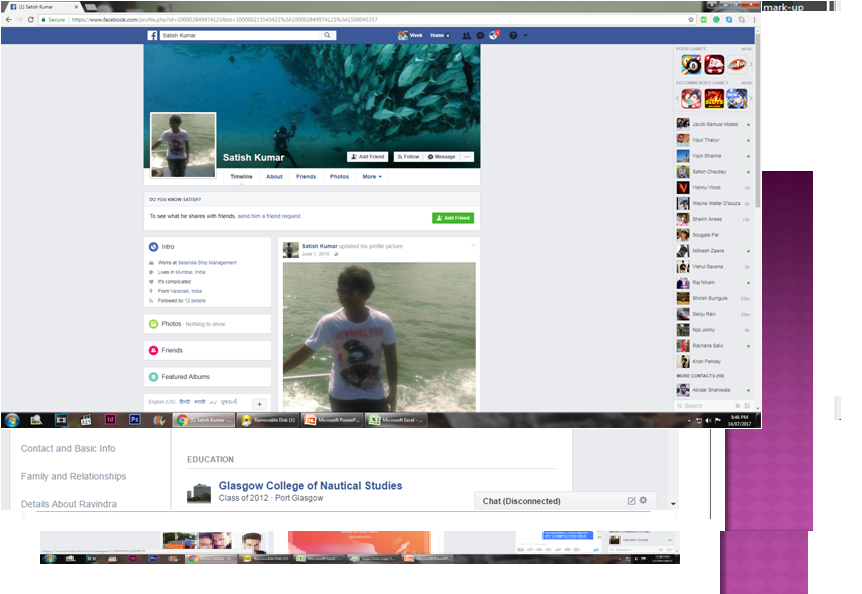This screenshot has height=594, width=862.
Task: Open chat settings gear icon
Action: point(644,500)
